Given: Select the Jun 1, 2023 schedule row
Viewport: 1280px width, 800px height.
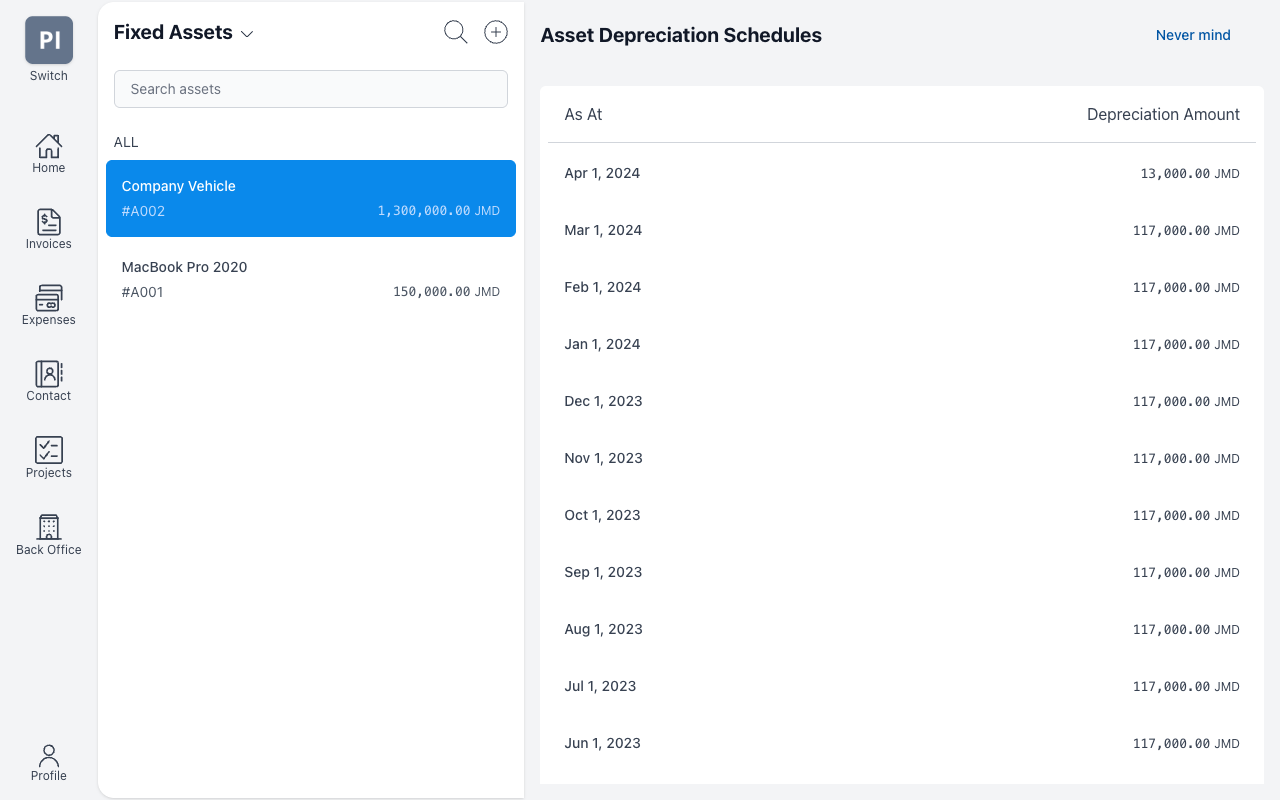Looking at the screenshot, I should pyautogui.click(x=901, y=743).
